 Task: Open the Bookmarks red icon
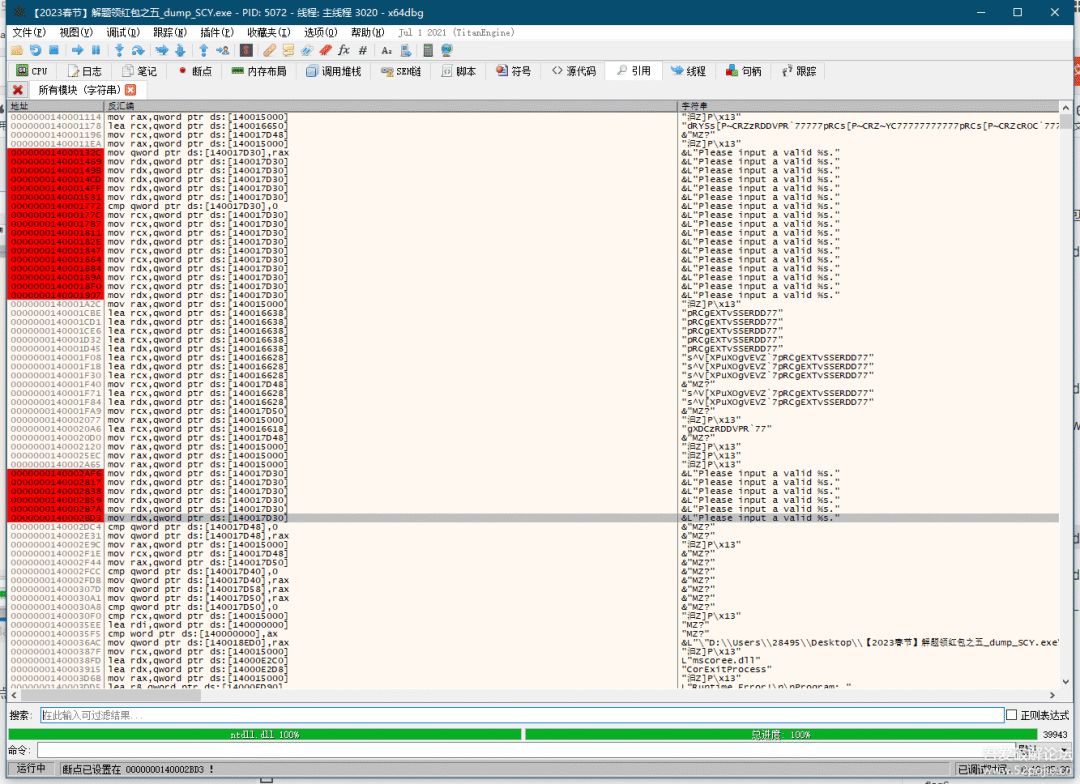click(x=325, y=50)
